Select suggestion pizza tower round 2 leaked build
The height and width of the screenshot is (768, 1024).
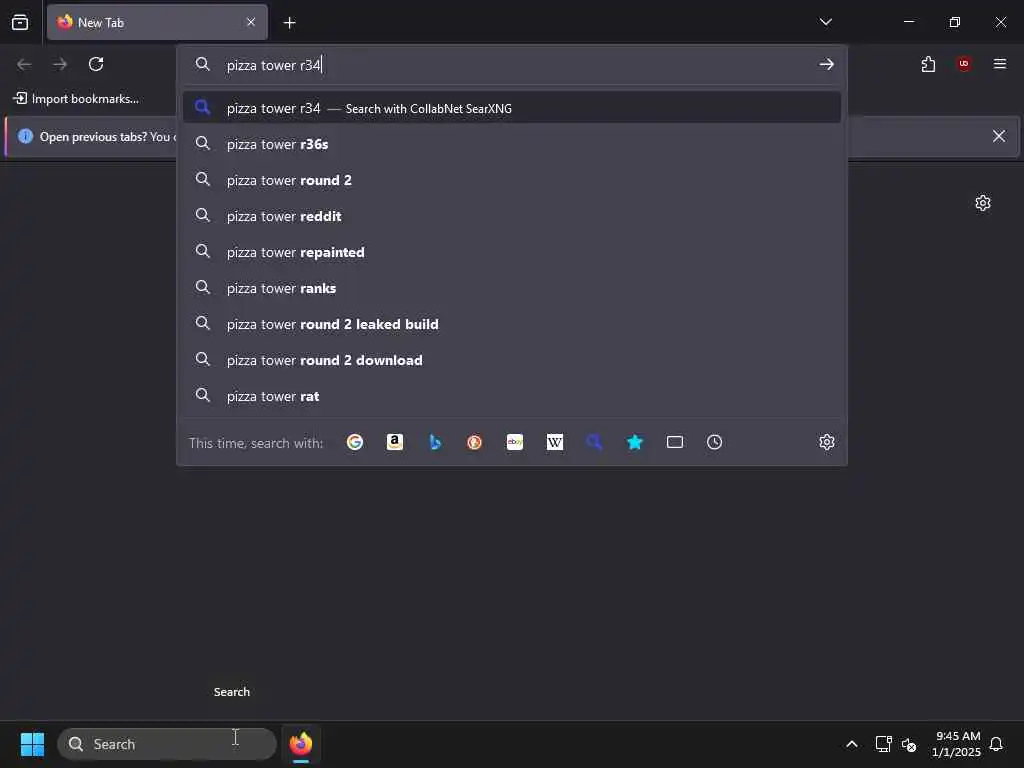[x=512, y=324]
